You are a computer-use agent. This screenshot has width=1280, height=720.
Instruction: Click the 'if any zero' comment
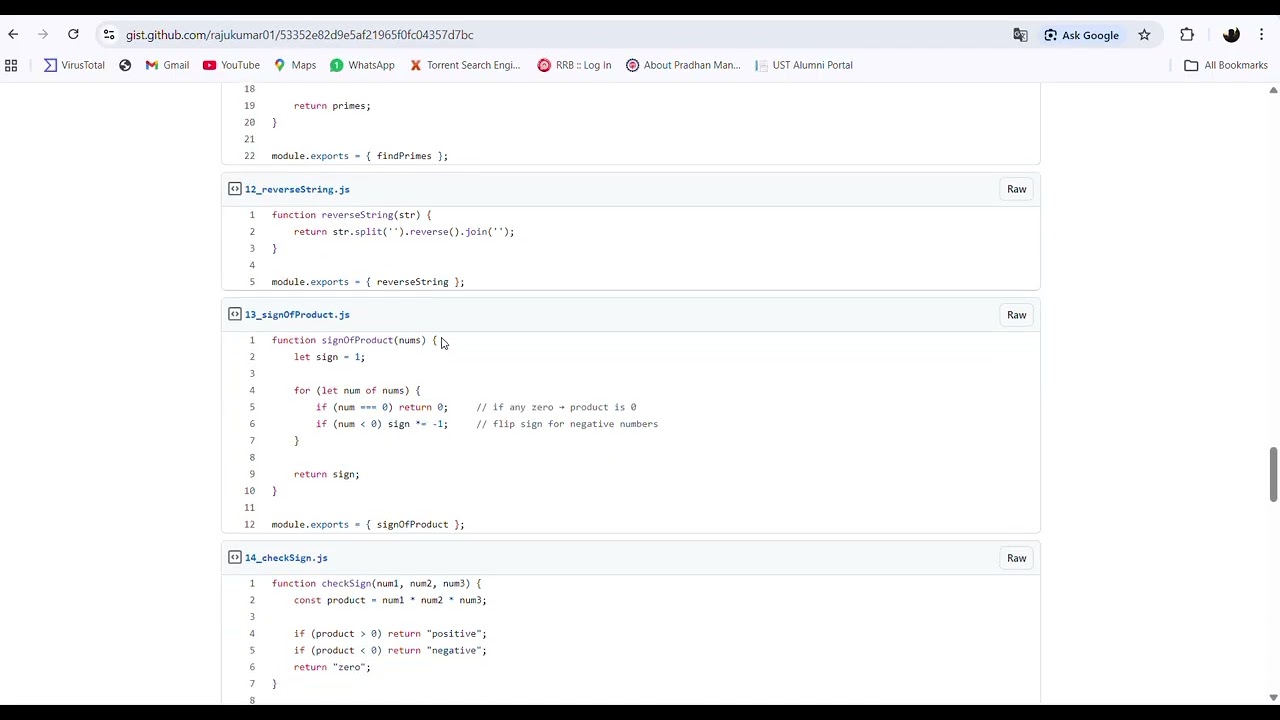click(556, 407)
